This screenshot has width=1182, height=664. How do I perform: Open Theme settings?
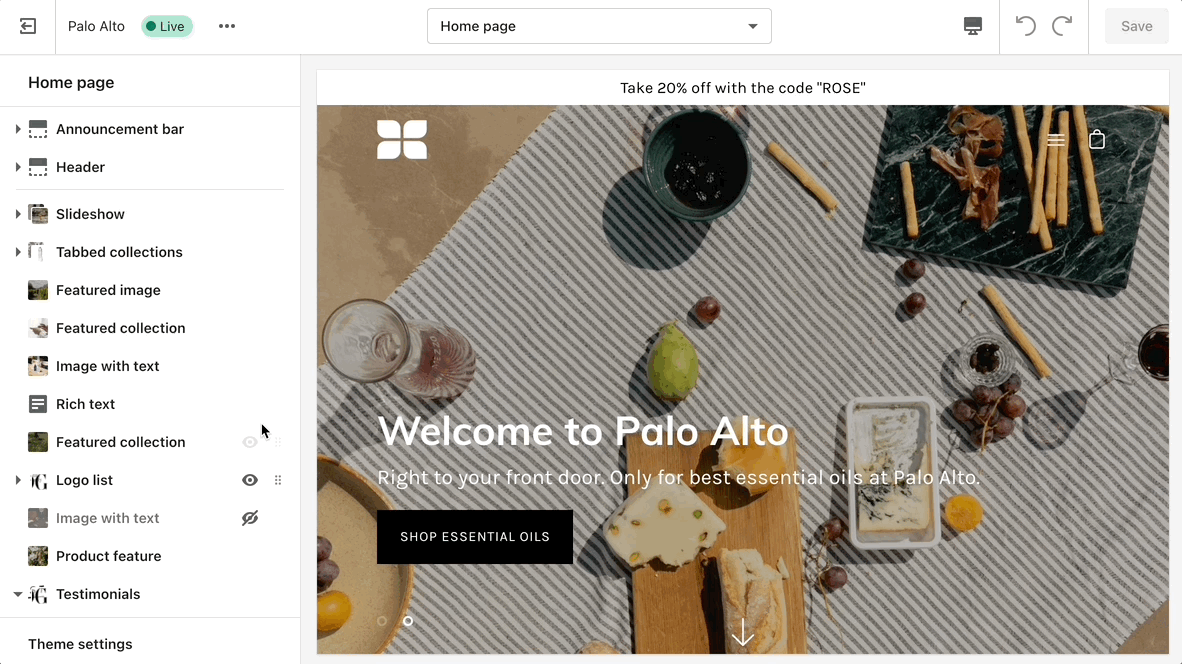tap(80, 644)
